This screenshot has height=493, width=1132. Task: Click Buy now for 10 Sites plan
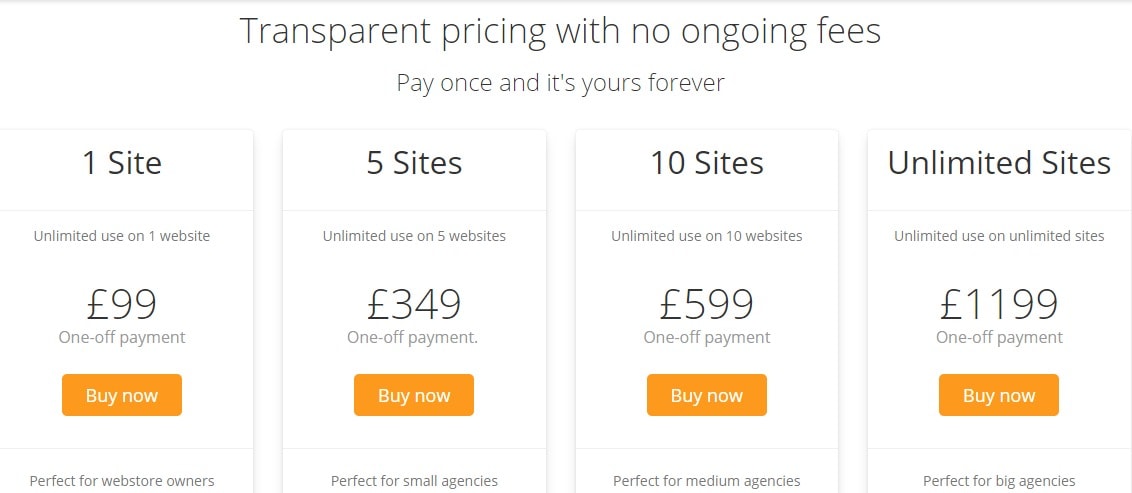(707, 395)
